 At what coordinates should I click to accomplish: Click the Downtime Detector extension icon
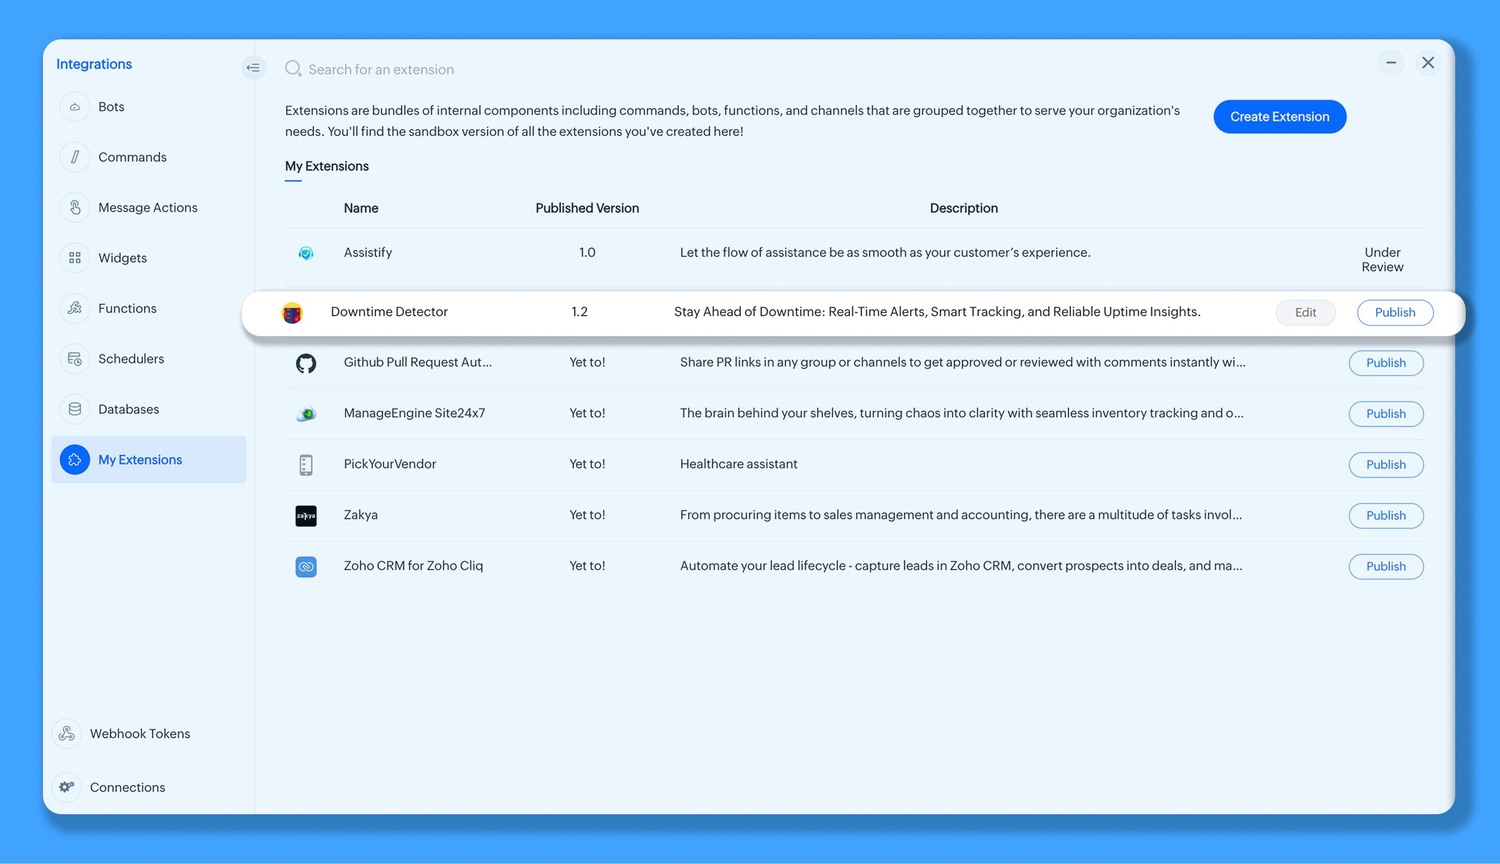tap(292, 313)
